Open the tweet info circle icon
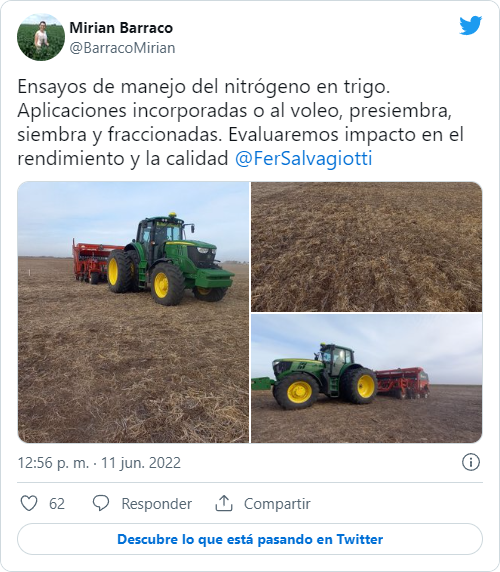Image resolution: width=500 pixels, height=572 pixels. click(x=471, y=462)
